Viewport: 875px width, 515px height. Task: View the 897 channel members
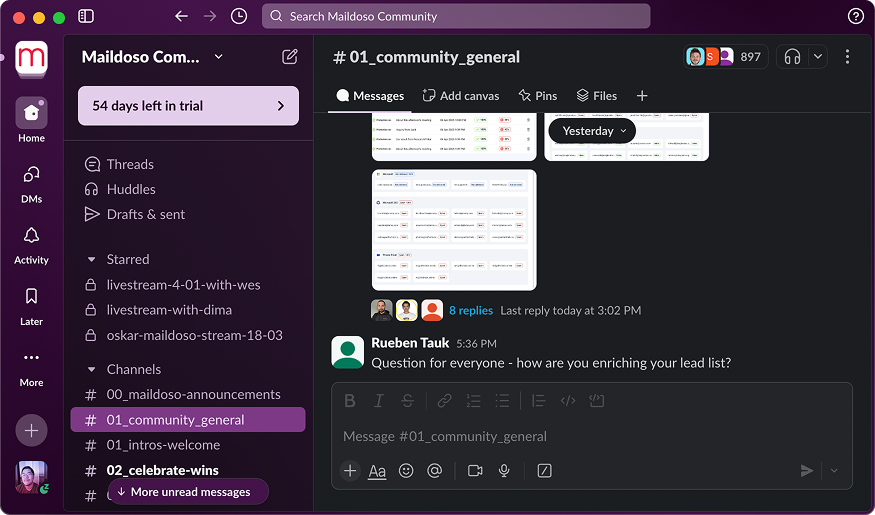tap(725, 56)
